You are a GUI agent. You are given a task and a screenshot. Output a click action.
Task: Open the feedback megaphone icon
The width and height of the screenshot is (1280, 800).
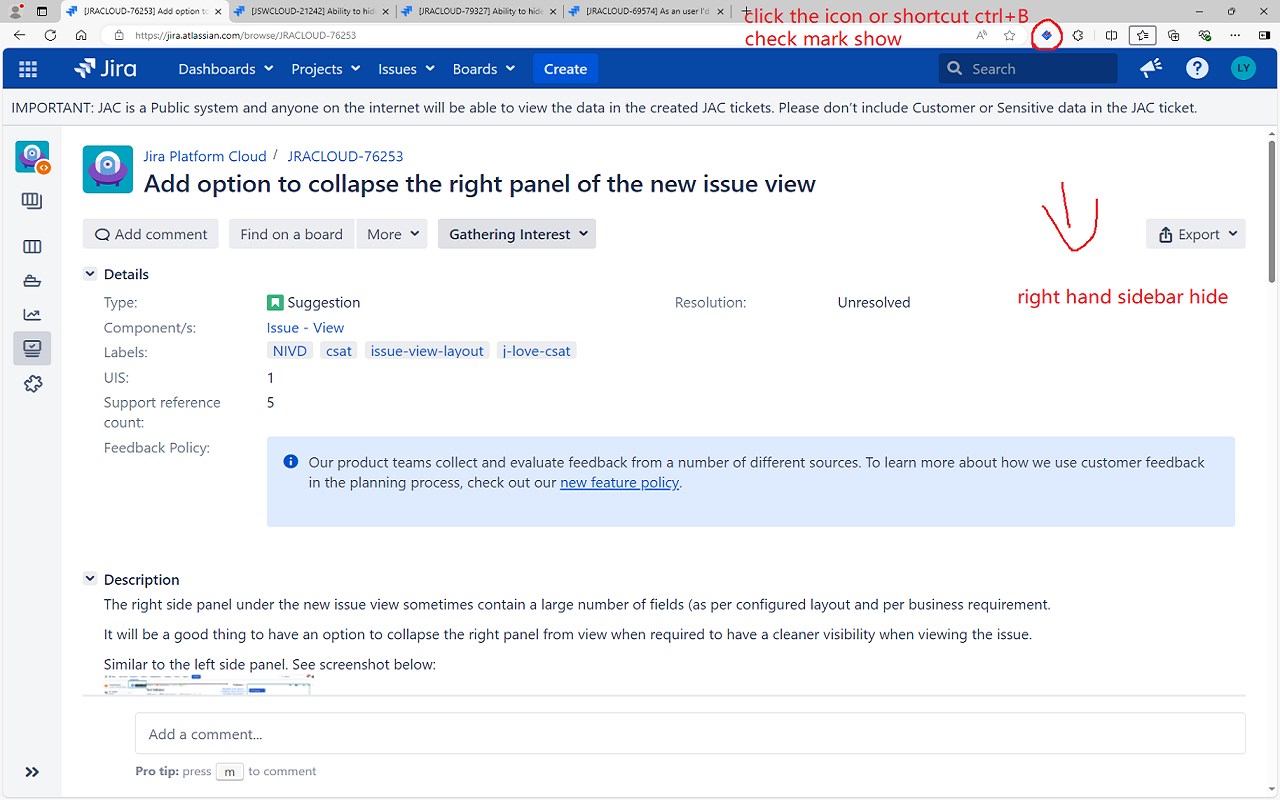[x=1151, y=68]
